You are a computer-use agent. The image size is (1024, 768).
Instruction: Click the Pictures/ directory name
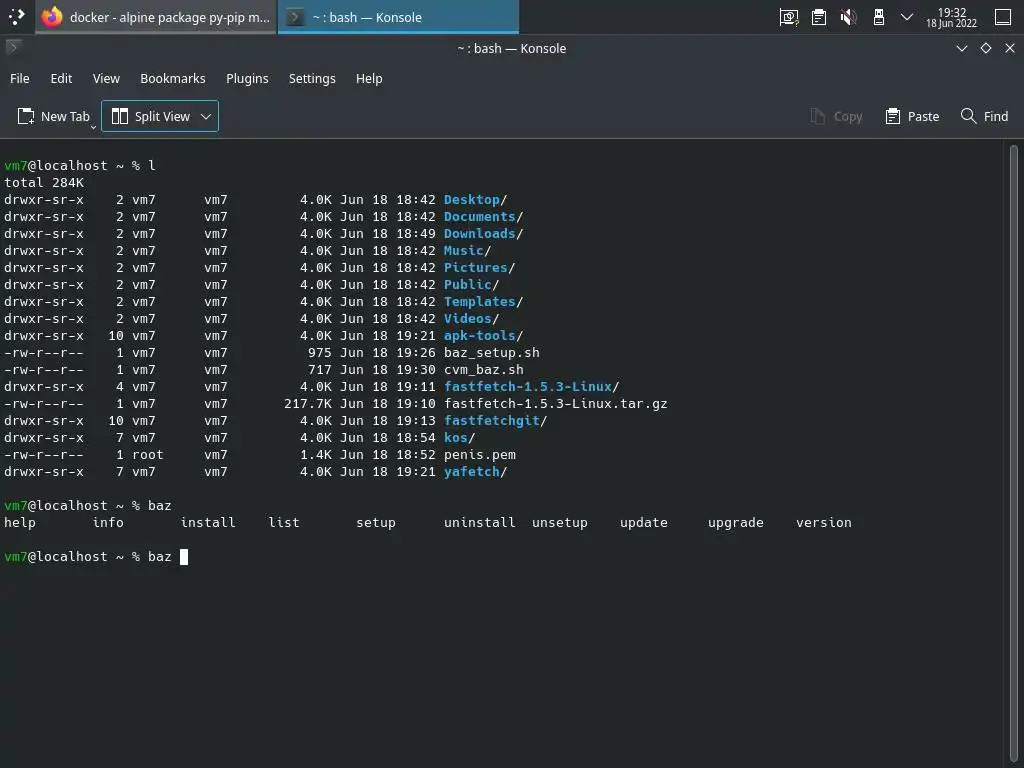coord(479,268)
